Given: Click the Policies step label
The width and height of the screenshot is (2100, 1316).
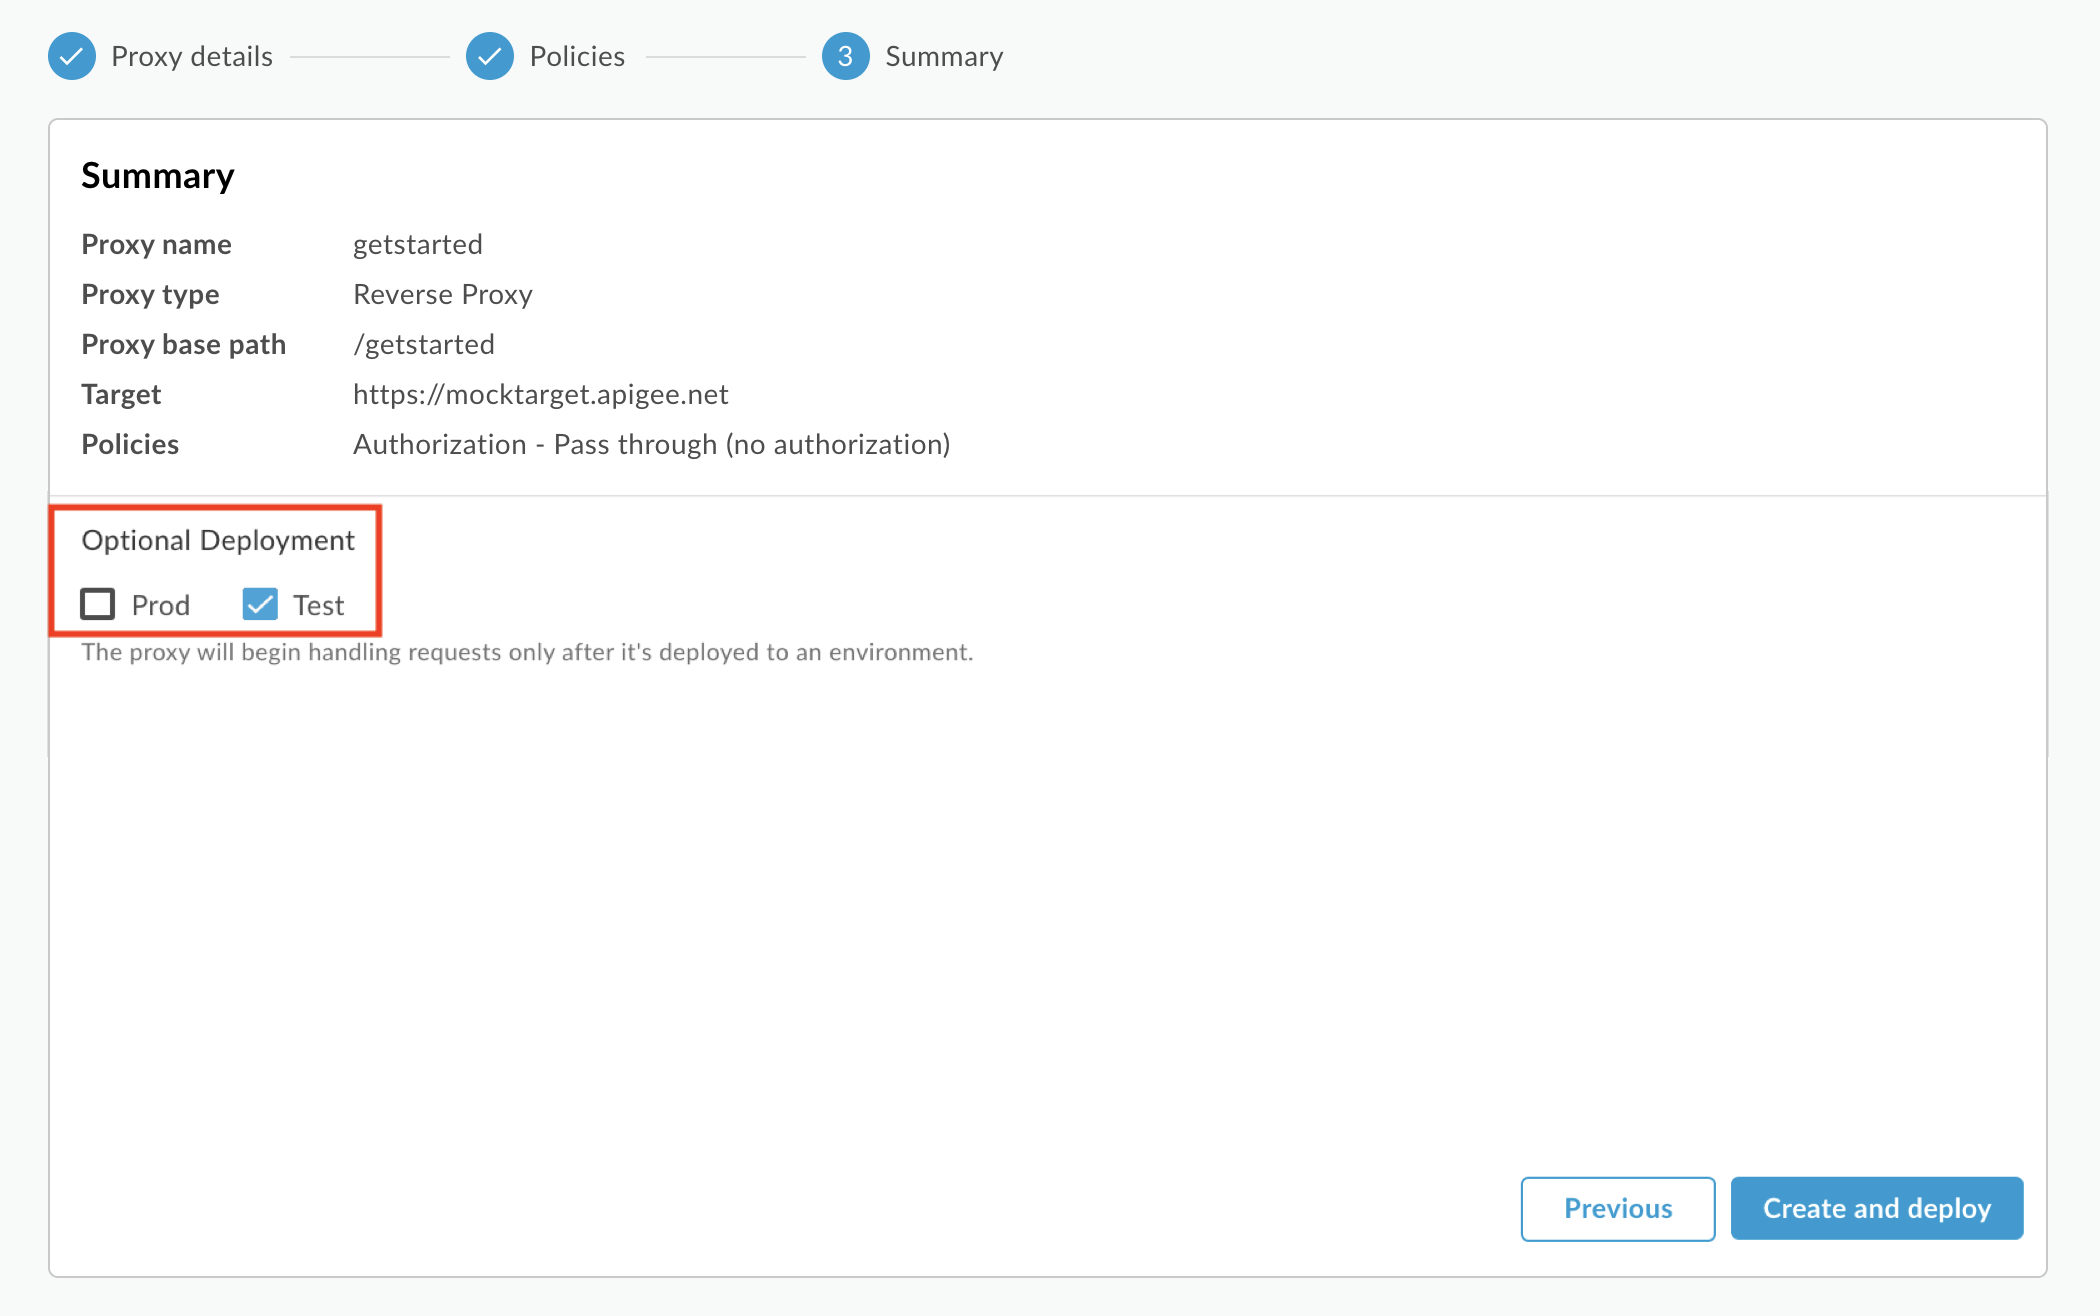Looking at the screenshot, I should tap(575, 55).
